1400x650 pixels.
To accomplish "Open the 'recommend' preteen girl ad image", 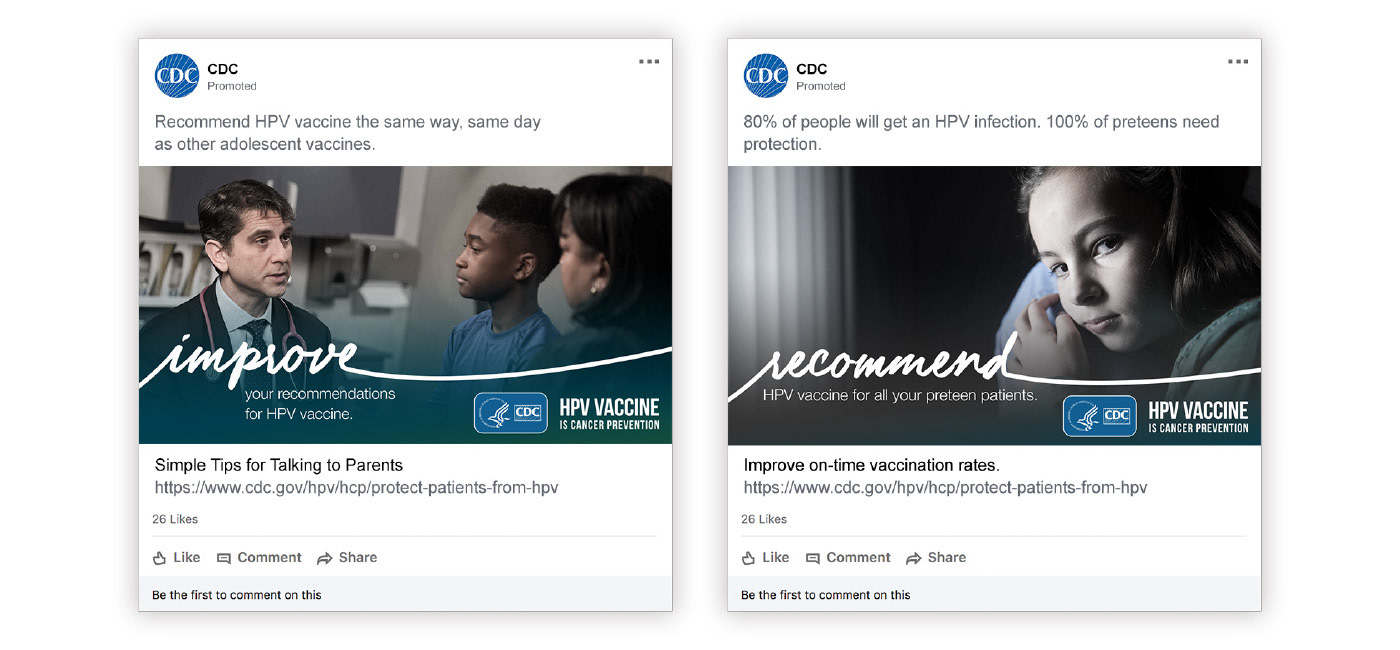I will tap(994, 305).
